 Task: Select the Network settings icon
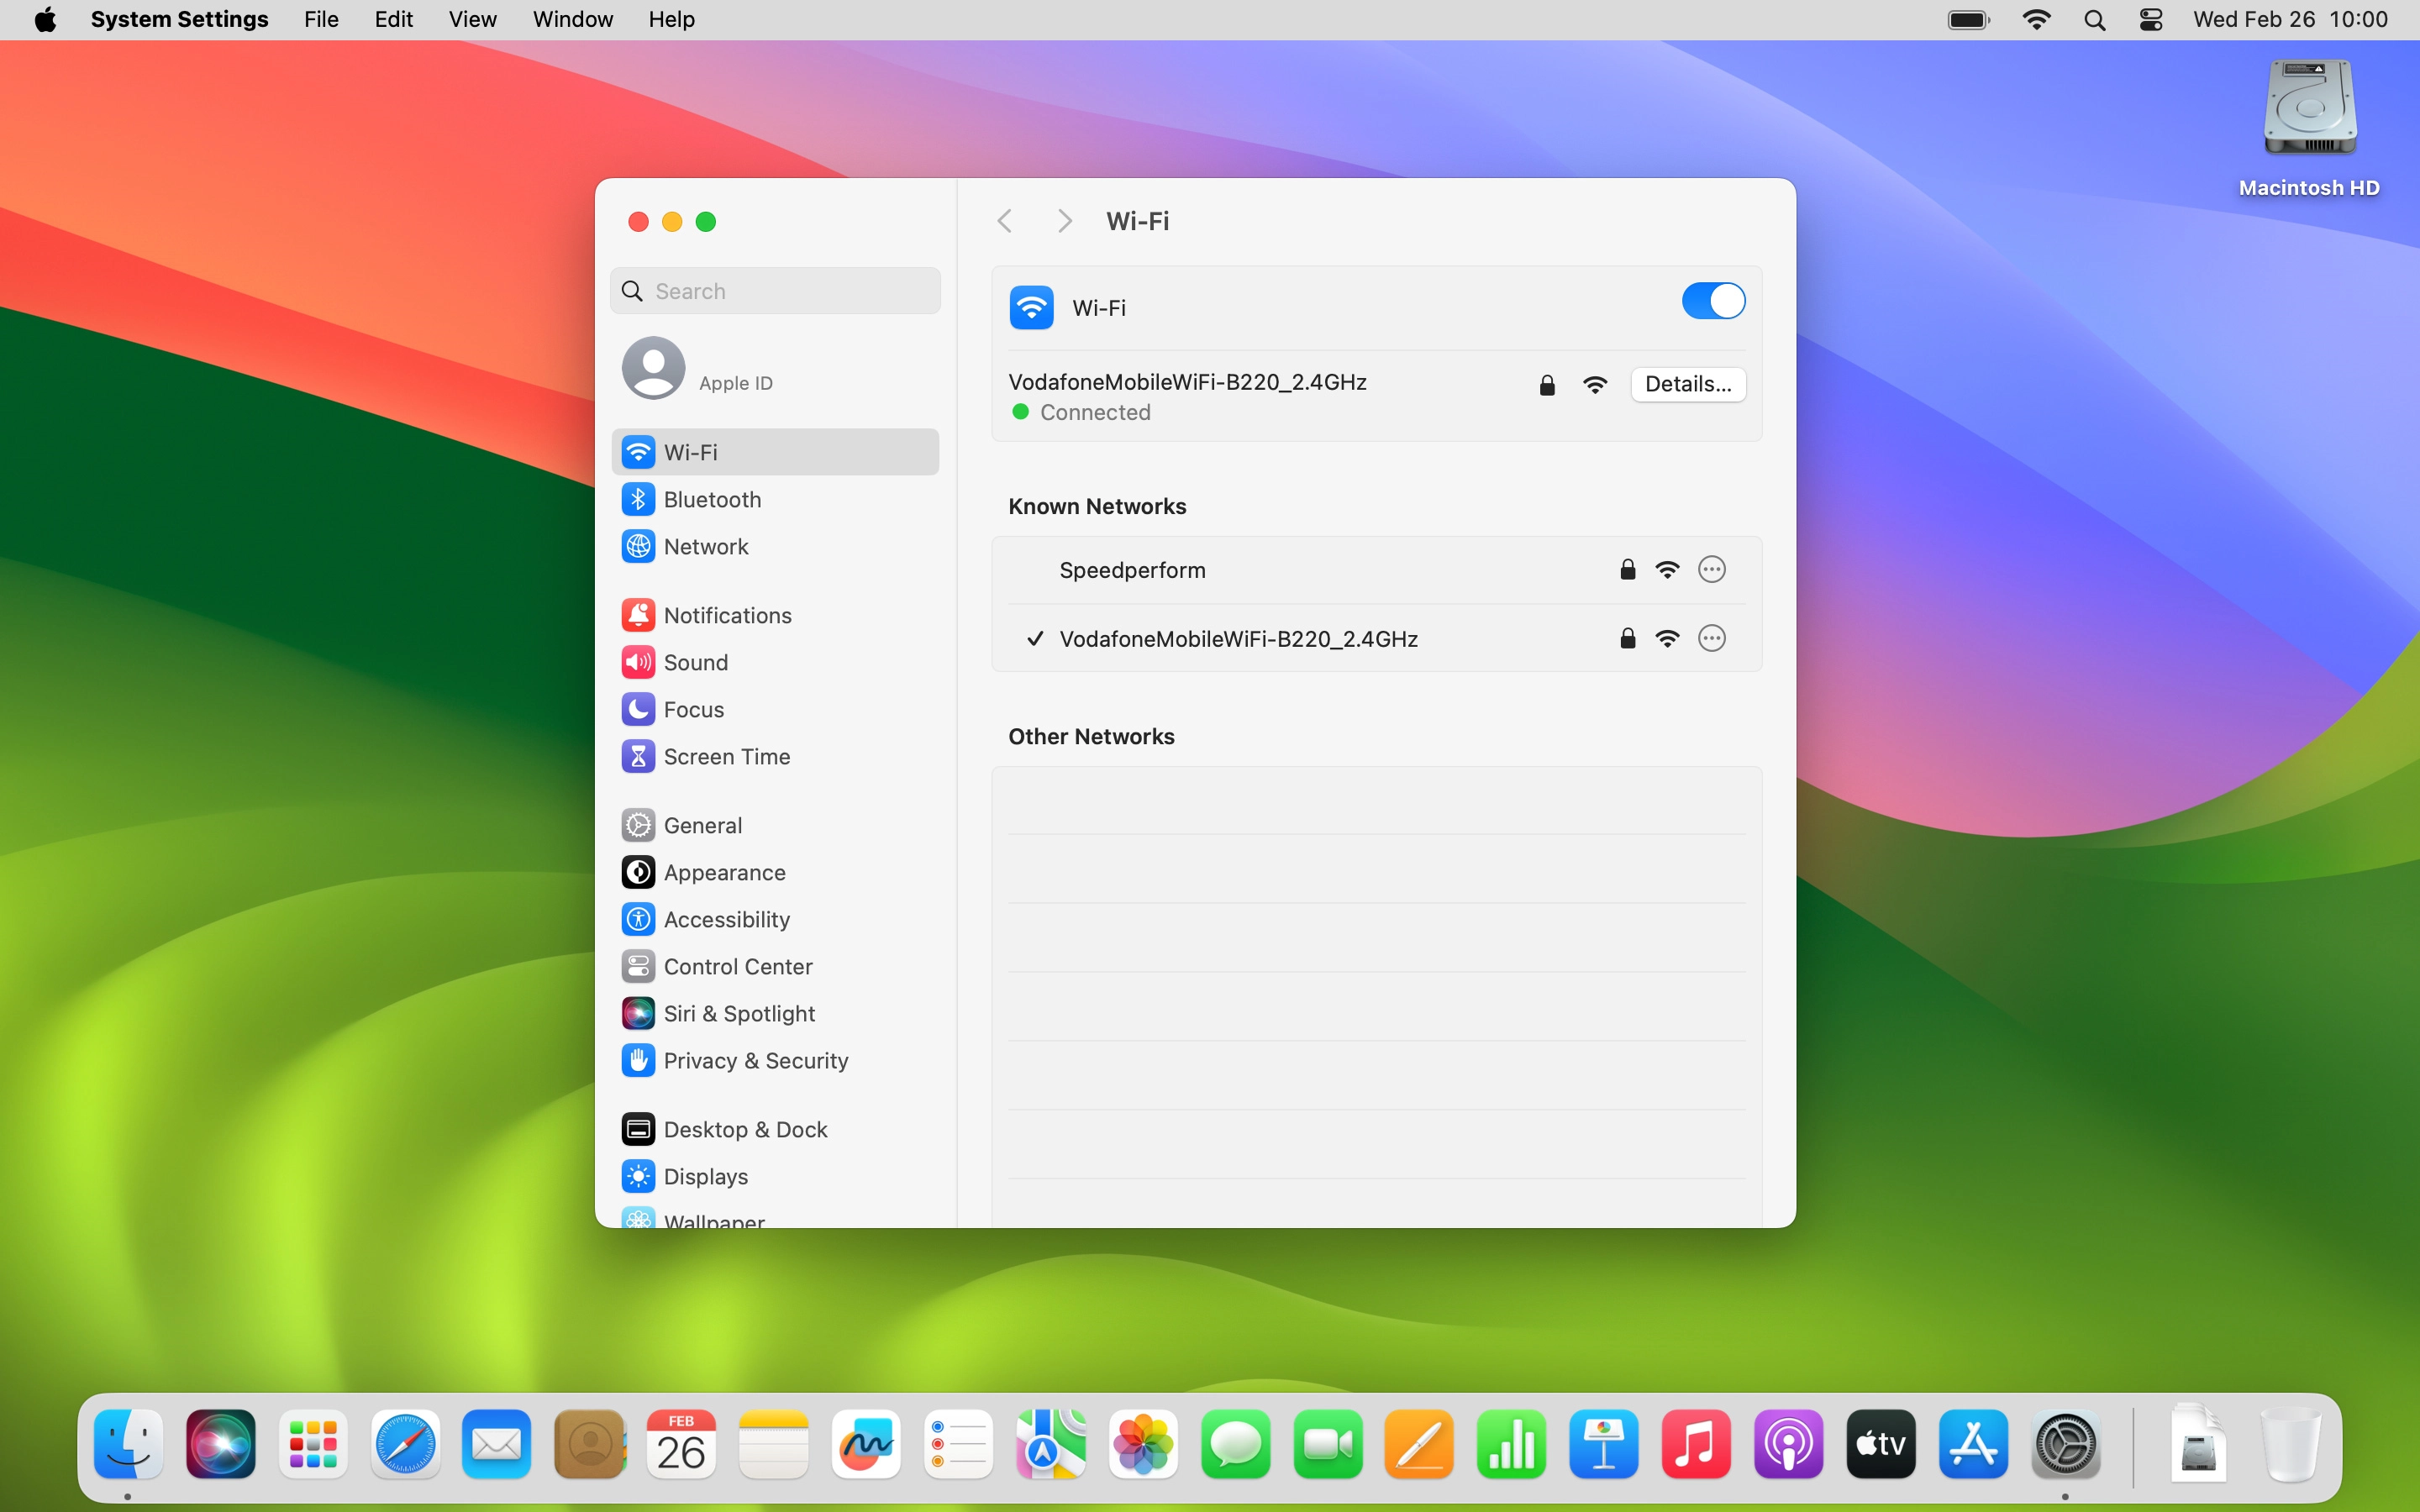[x=706, y=546]
